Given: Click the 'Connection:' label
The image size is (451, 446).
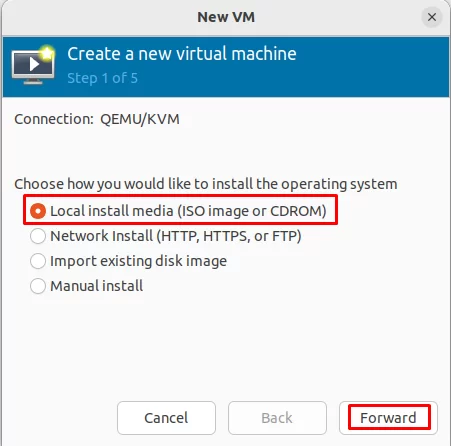Looking at the screenshot, I should [x=54, y=119].
